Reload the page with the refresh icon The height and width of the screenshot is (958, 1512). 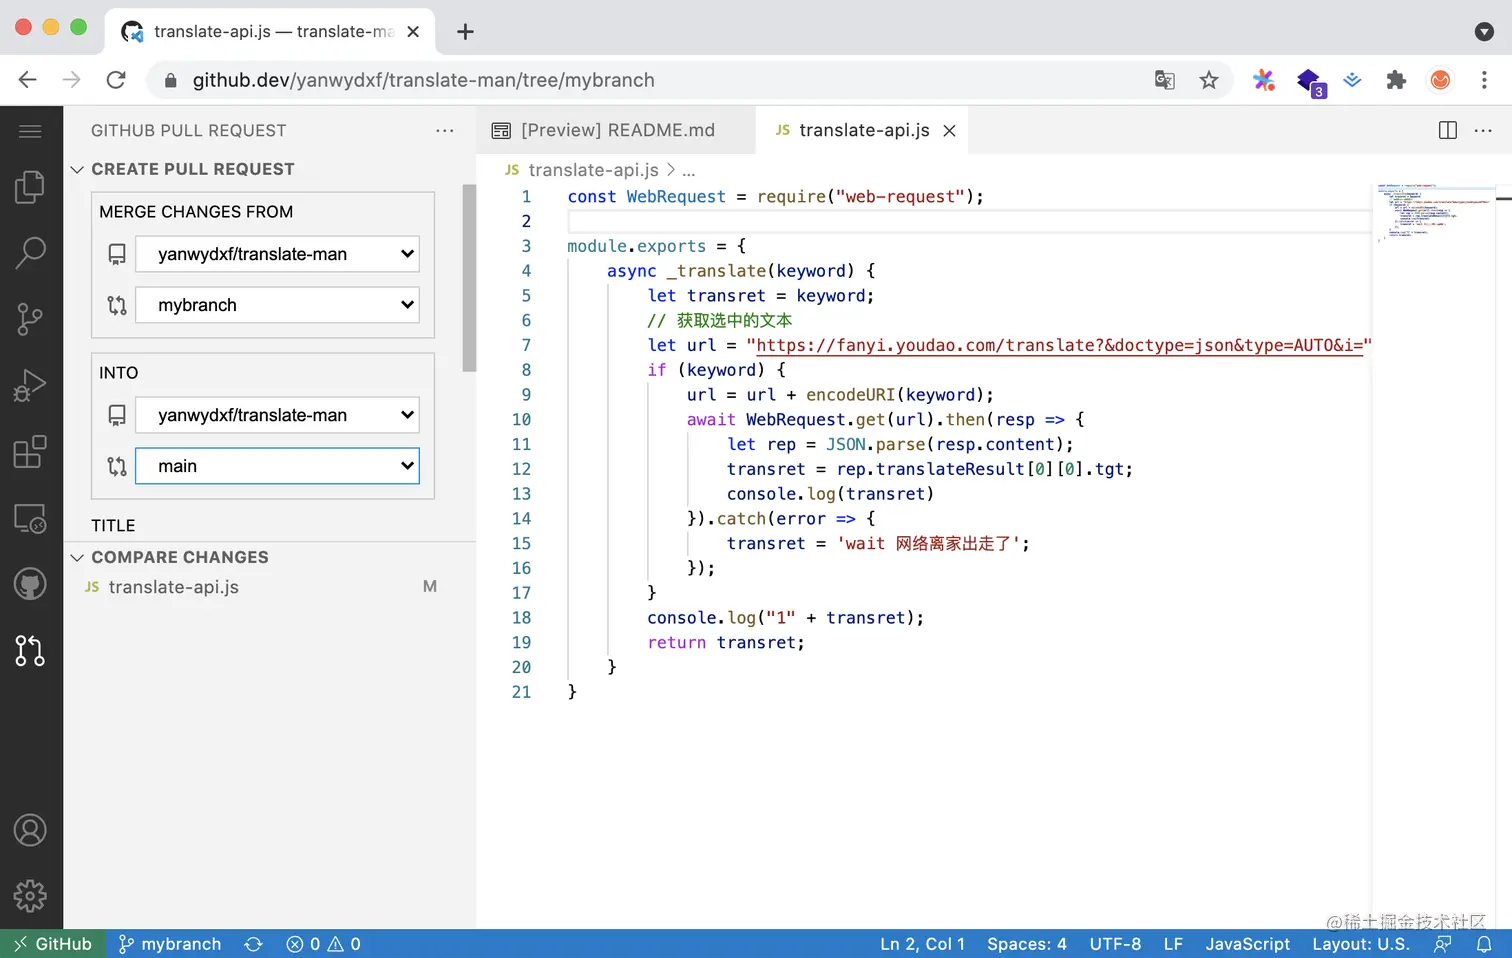pos(116,80)
